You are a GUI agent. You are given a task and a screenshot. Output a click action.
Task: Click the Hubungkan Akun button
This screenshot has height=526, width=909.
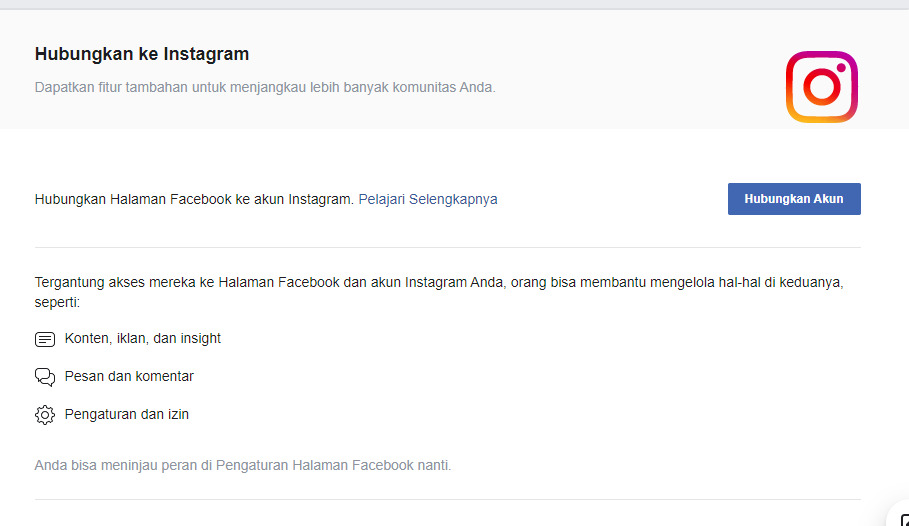tap(794, 199)
